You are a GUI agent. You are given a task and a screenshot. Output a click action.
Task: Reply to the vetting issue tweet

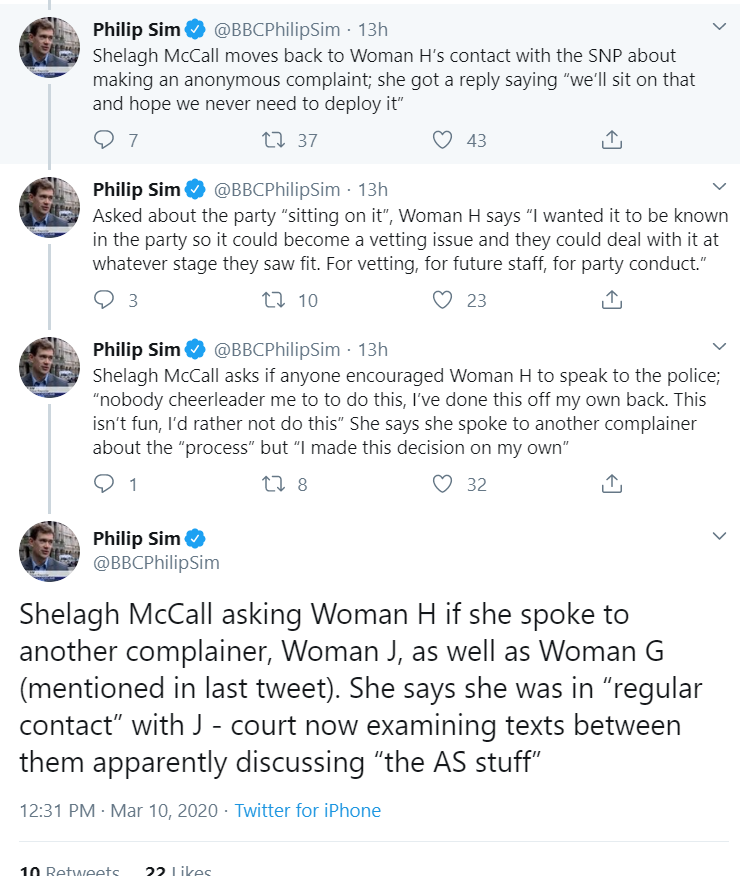pyautogui.click(x=103, y=300)
